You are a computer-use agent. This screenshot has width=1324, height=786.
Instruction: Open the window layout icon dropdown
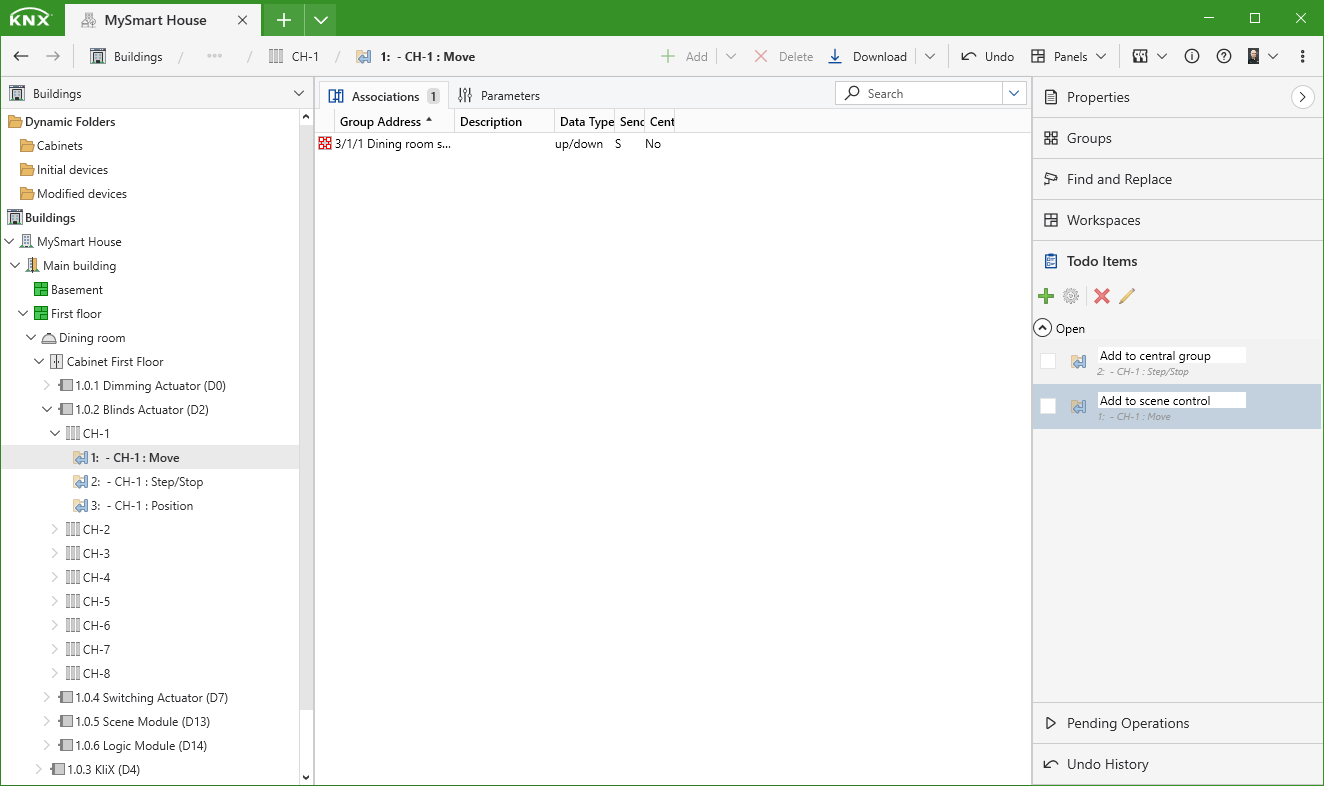click(x=1150, y=57)
